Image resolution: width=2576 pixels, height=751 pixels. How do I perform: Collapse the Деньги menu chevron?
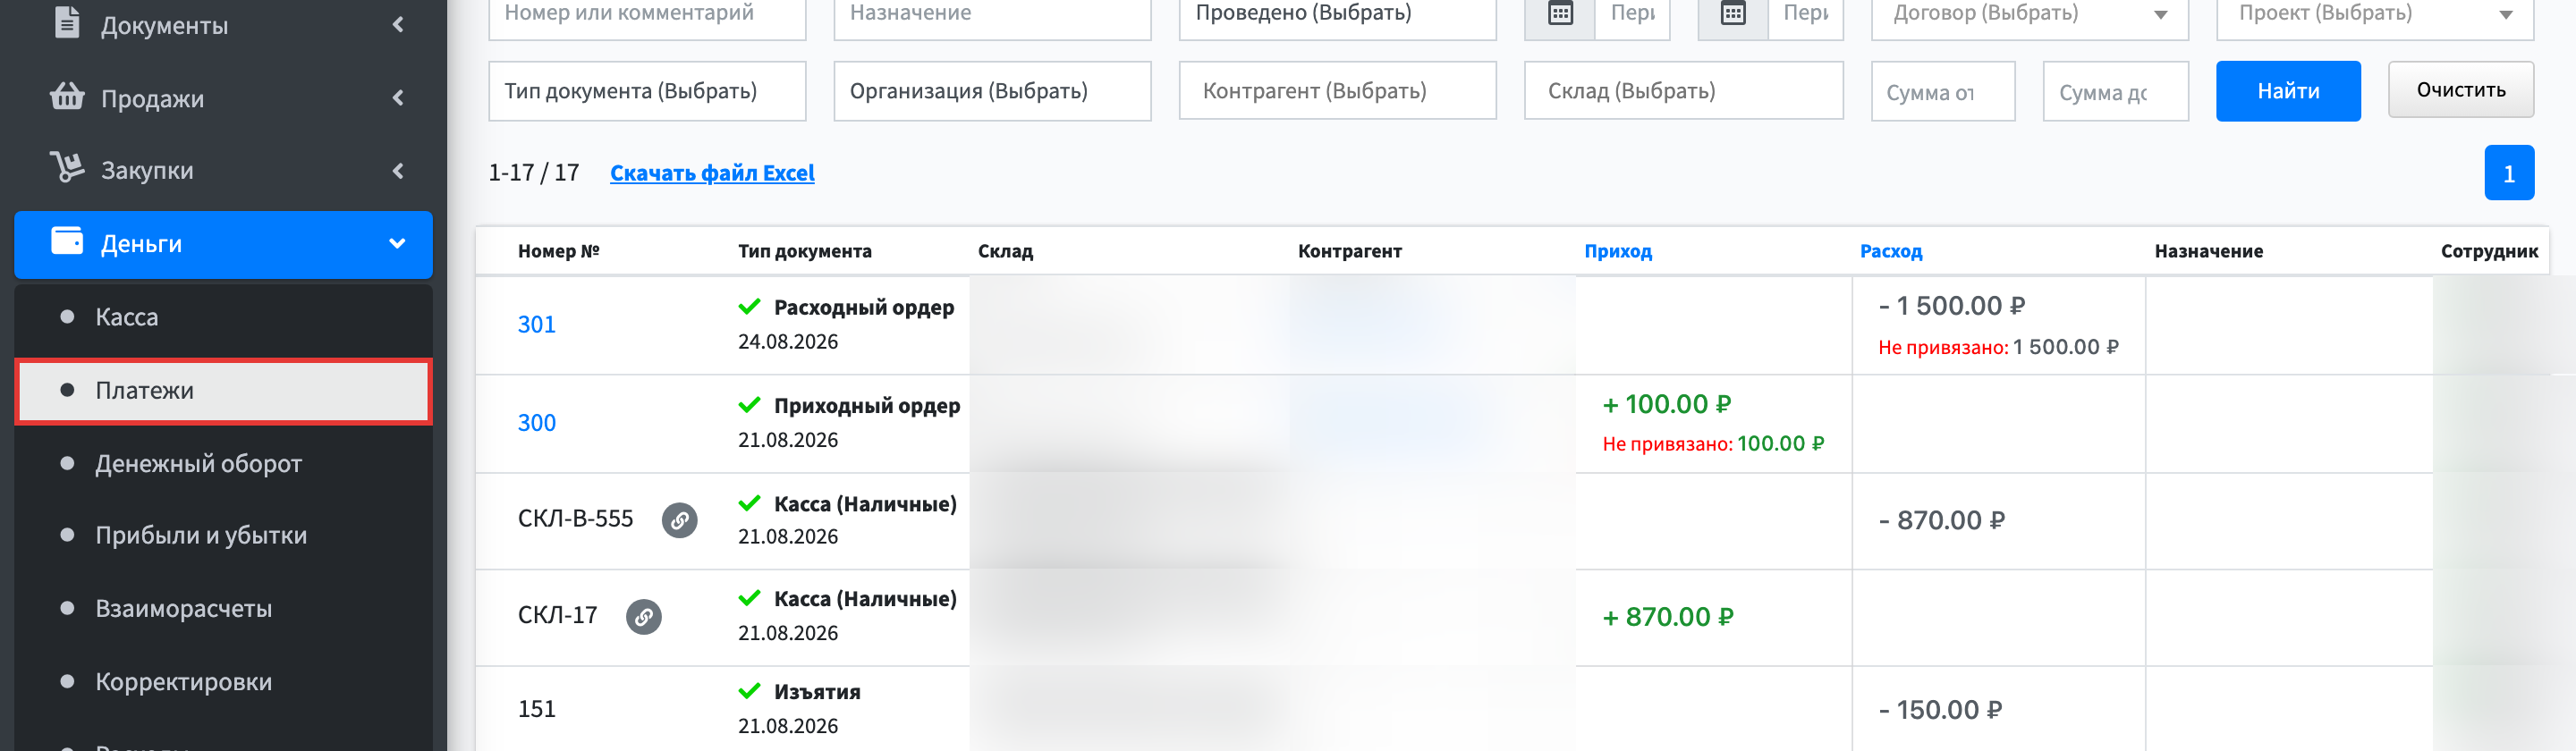[397, 243]
